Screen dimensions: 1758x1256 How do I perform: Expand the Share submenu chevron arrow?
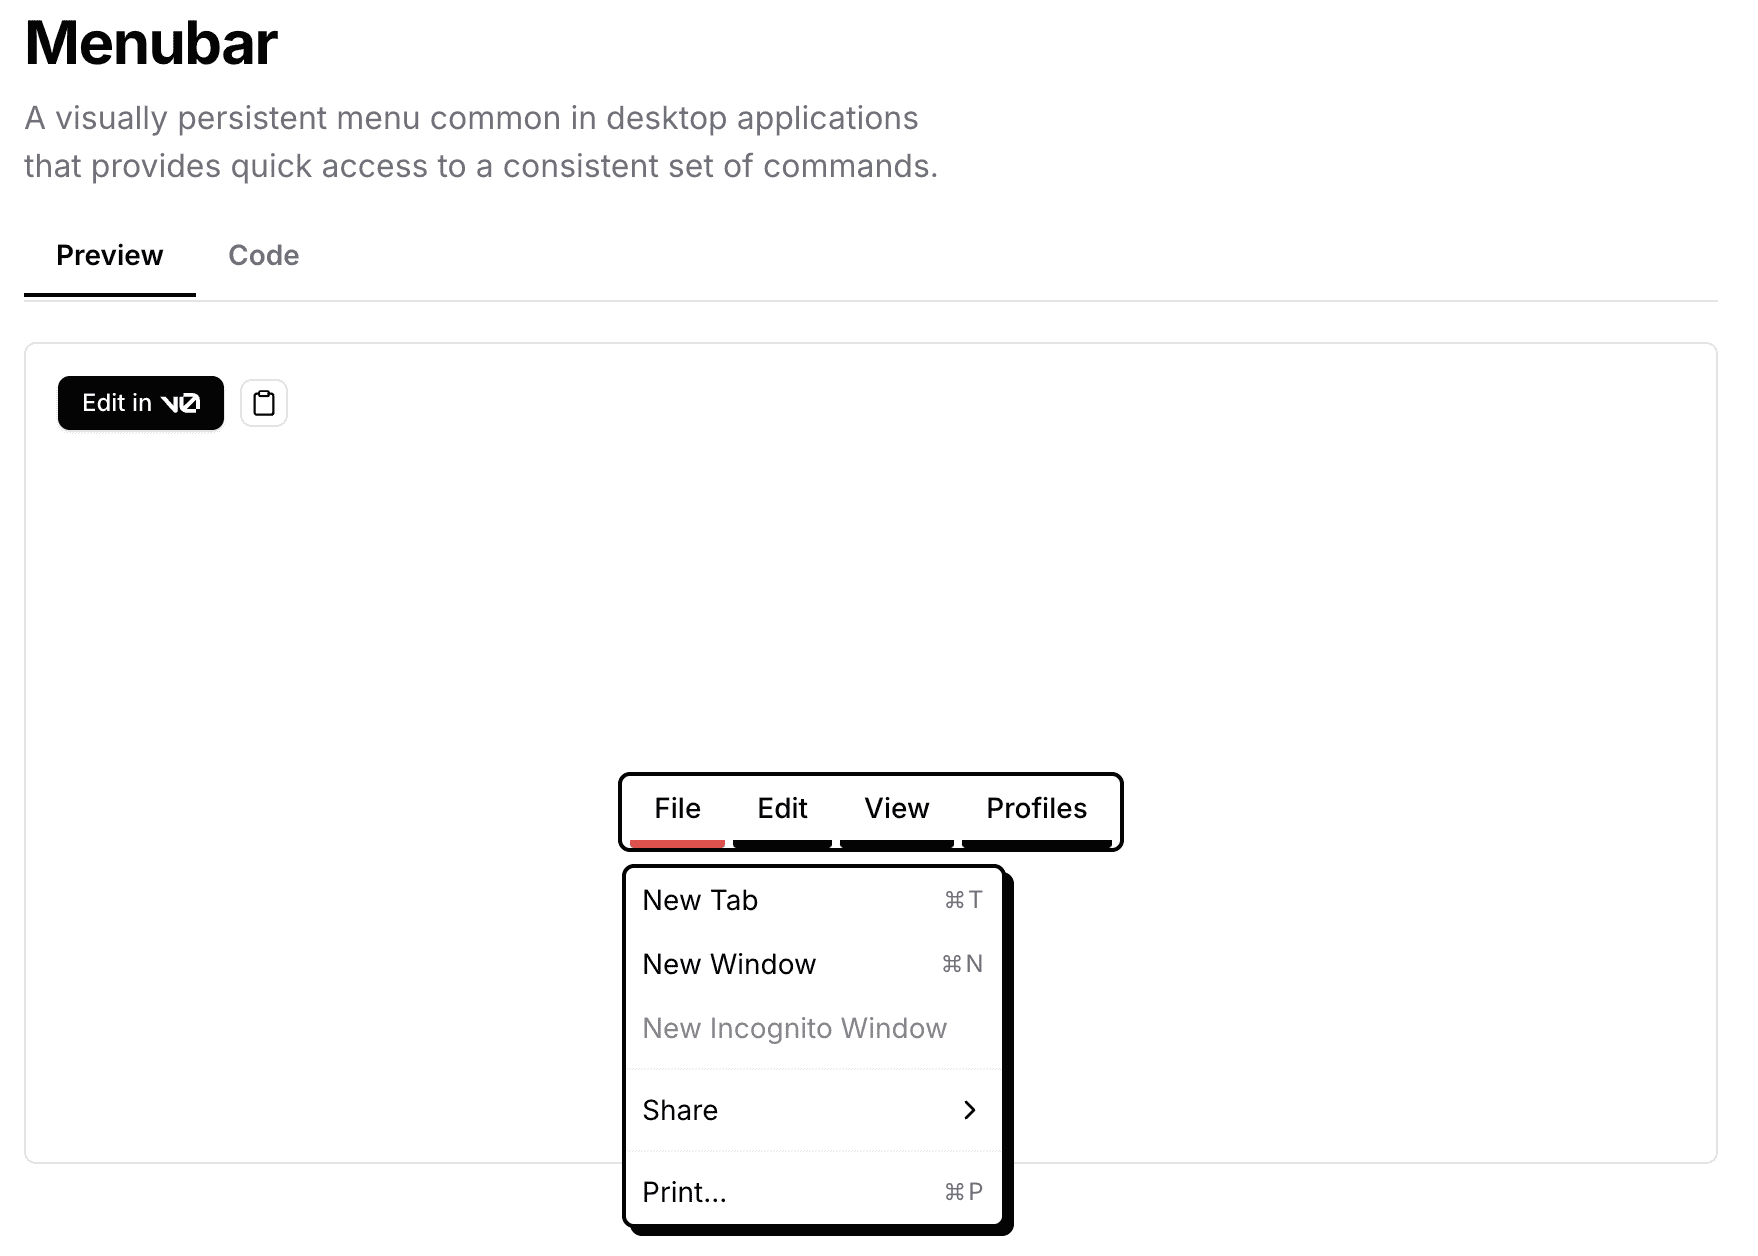[969, 1110]
